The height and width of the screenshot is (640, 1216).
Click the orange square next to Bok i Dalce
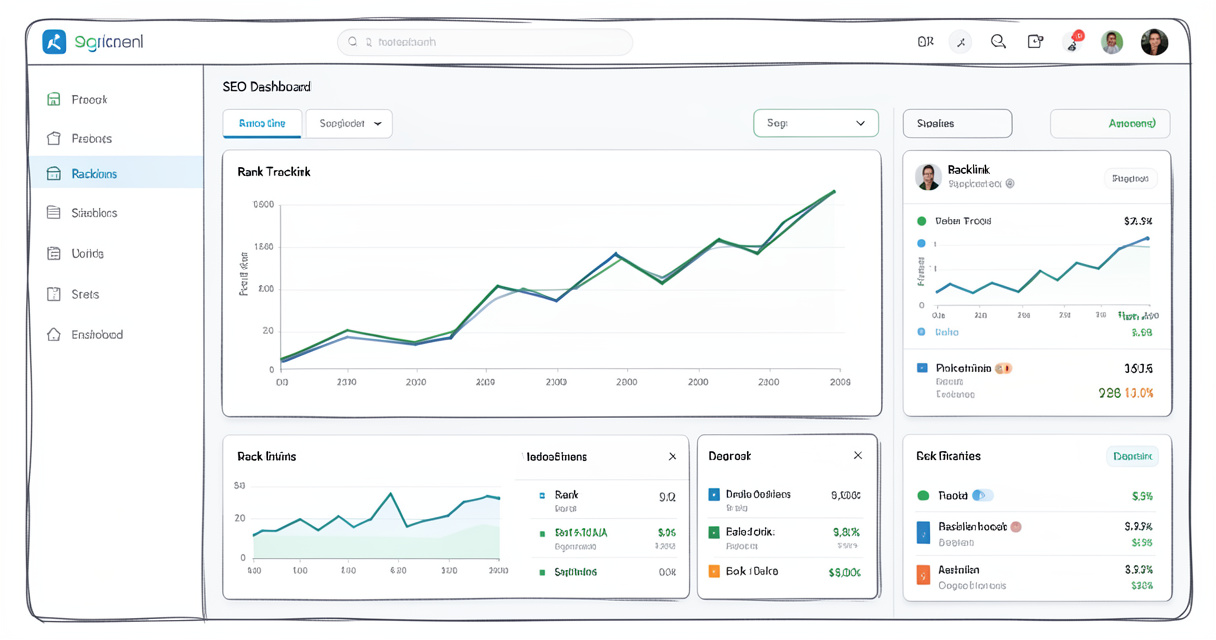[714, 571]
